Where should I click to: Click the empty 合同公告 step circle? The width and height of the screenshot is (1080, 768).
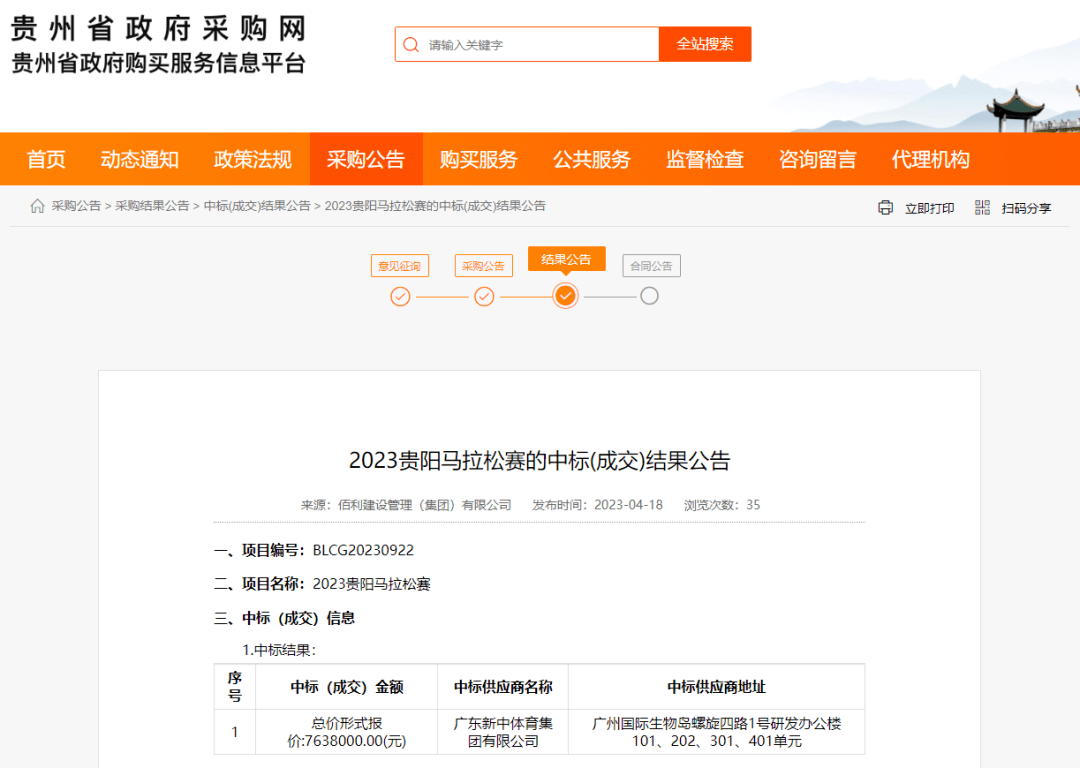pos(650,296)
